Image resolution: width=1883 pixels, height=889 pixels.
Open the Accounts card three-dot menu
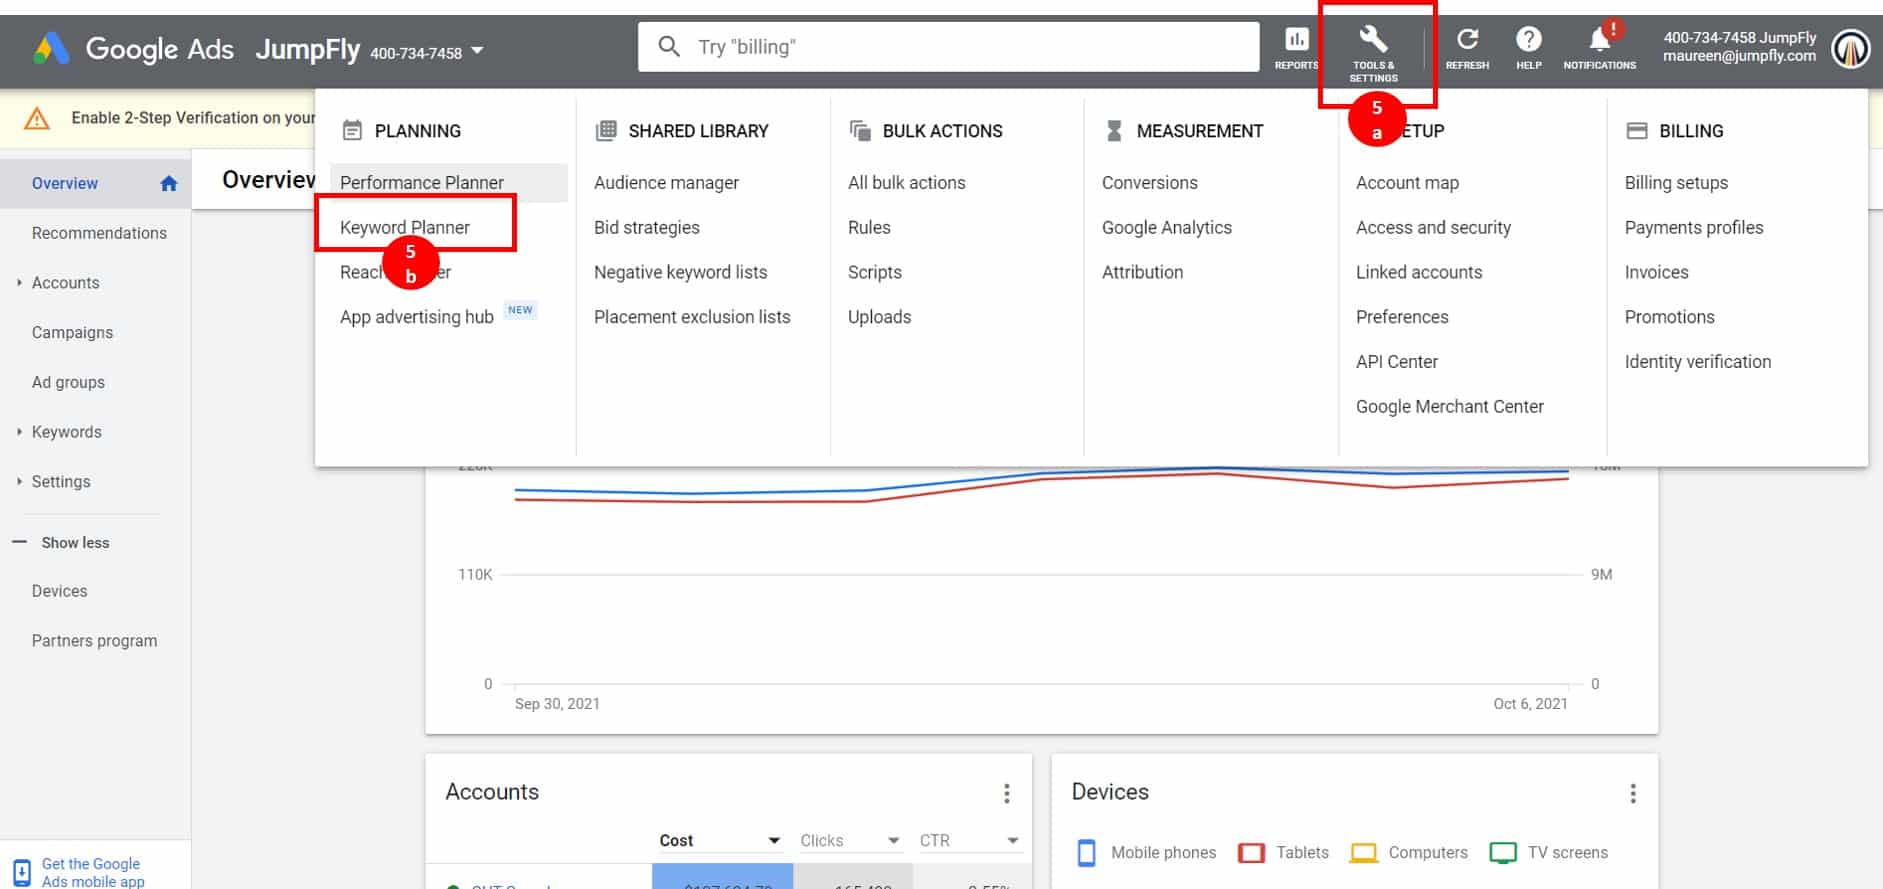tap(1006, 793)
